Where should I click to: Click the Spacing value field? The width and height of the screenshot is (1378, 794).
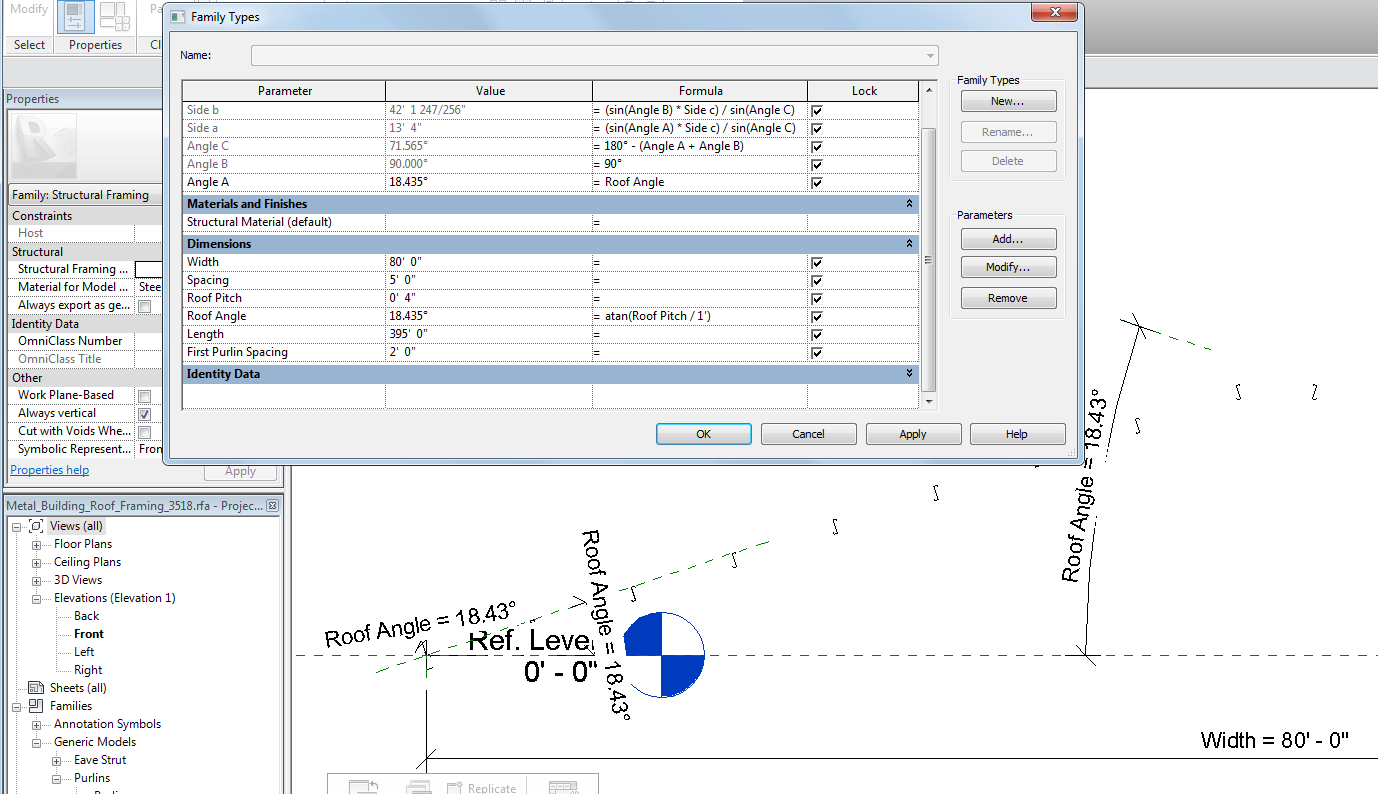pyautogui.click(x=489, y=281)
